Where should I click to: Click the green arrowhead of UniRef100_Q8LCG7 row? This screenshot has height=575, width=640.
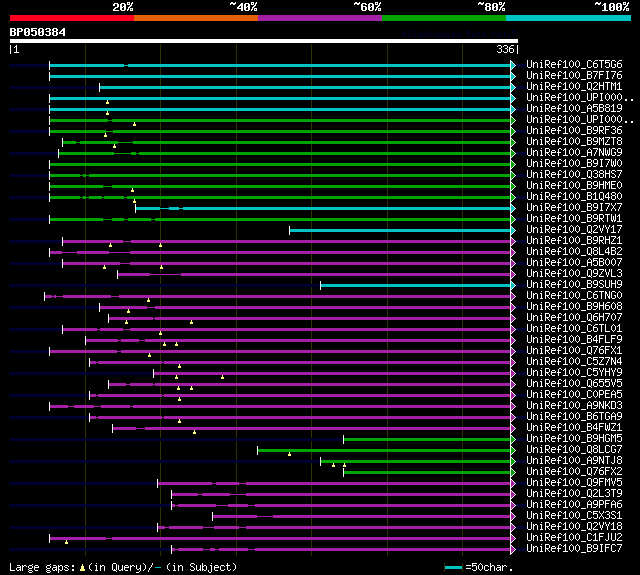tap(513, 451)
